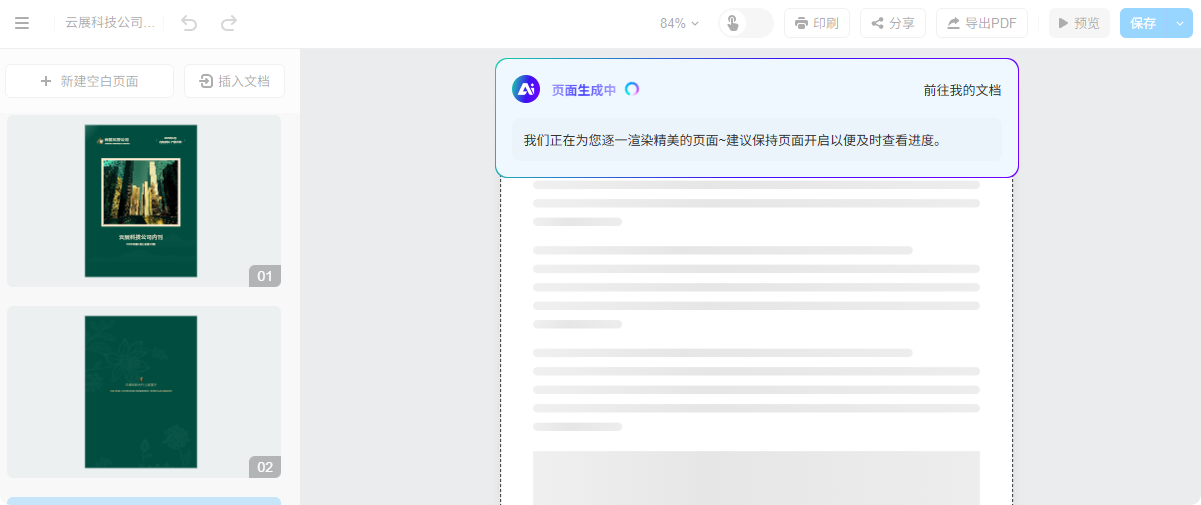Click the redo arrow icon

point(229,23)
